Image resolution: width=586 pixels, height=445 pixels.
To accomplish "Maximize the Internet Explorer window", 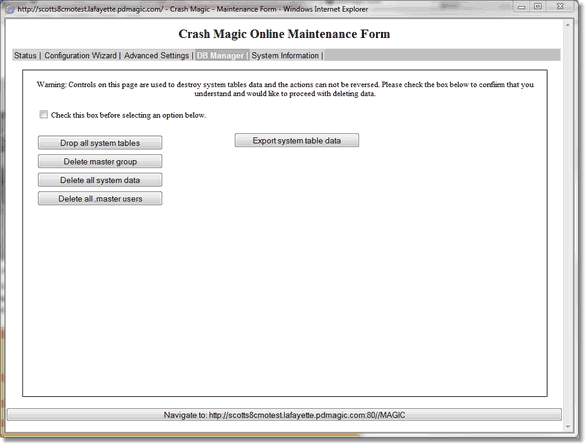I will (538, 7).
